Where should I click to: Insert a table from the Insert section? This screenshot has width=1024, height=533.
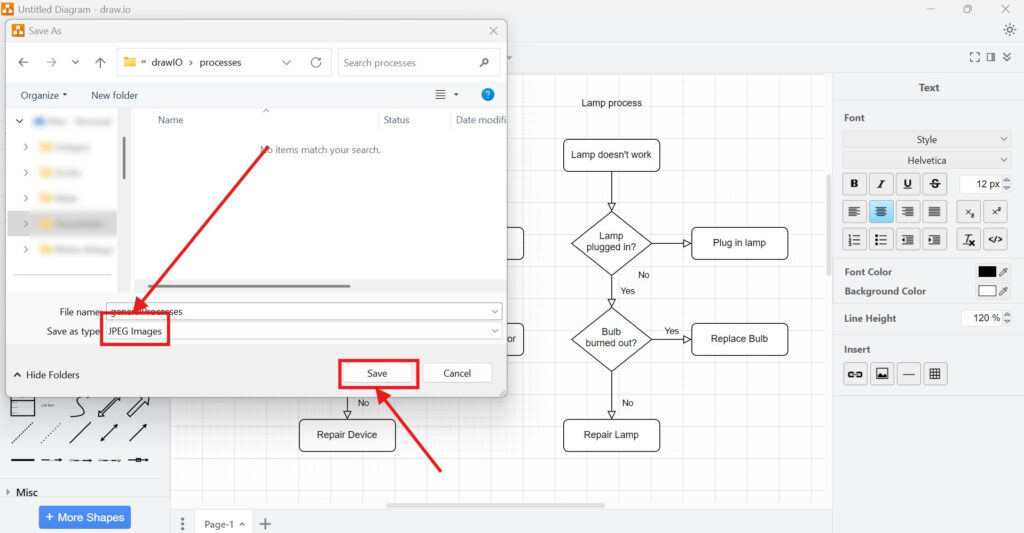pyautogui.click(x=935, y=374)
